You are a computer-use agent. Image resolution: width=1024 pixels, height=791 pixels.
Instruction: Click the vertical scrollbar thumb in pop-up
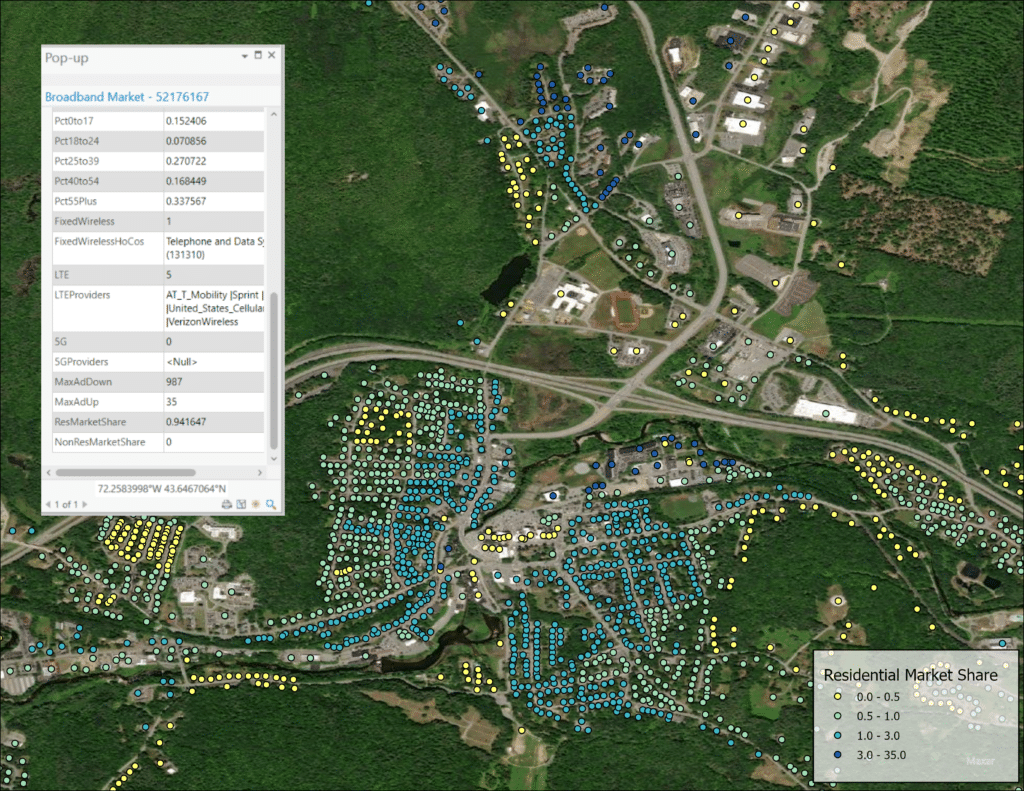pyautogui.click(x=274, y=370)
